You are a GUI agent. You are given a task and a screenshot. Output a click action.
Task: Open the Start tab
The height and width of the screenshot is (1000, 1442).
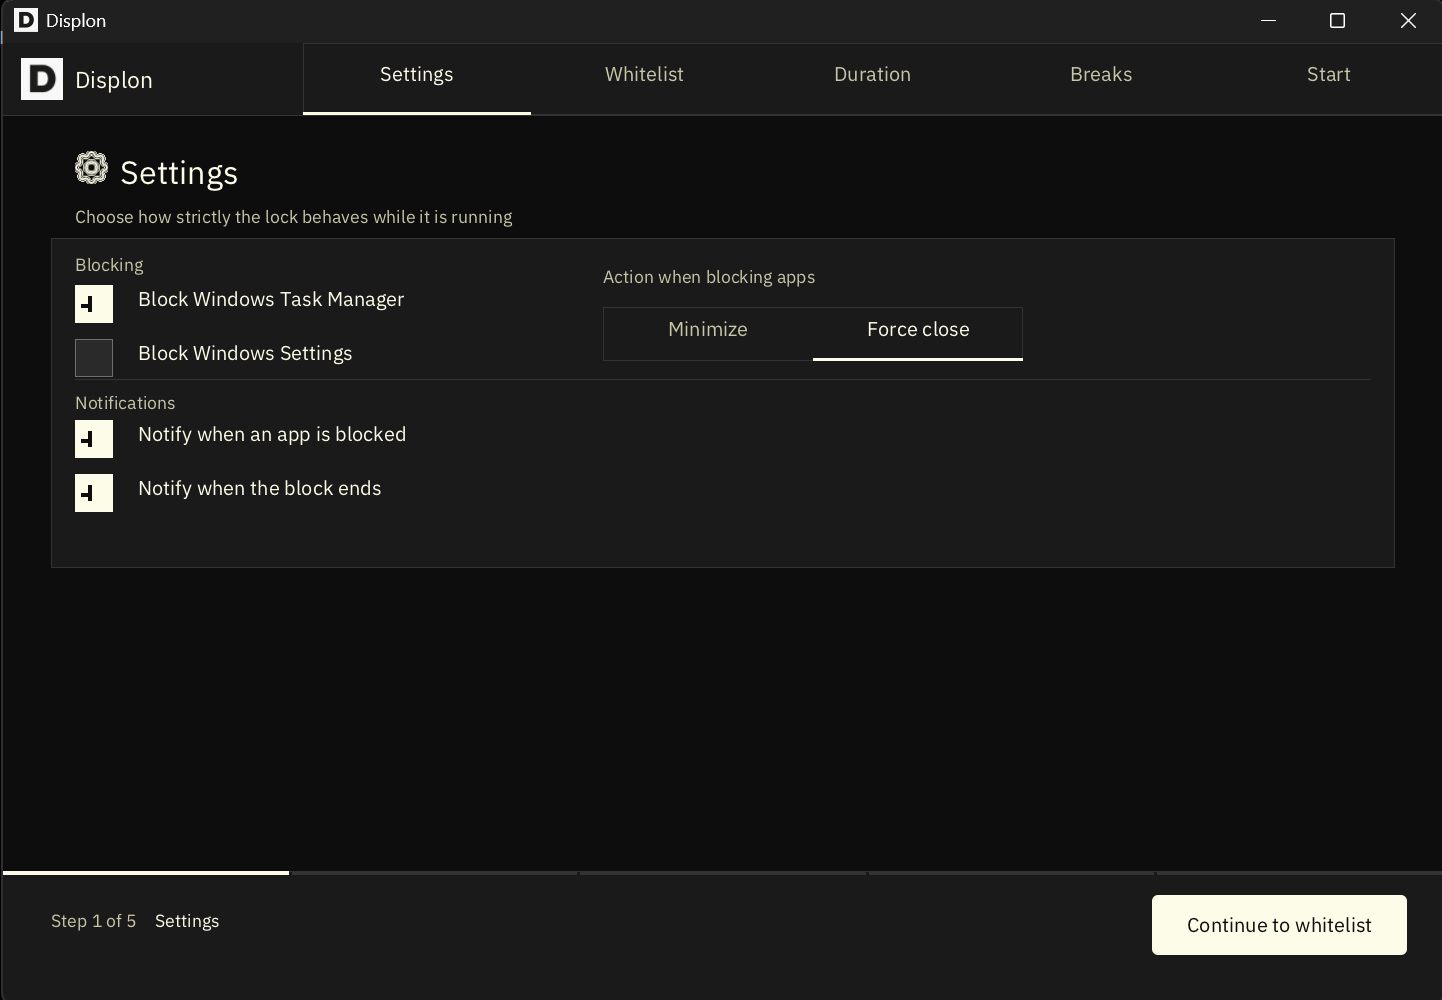(x=1328, y=78)
